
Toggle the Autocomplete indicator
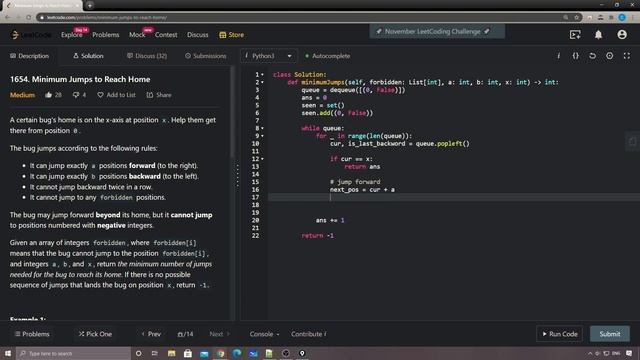click(327, 56)
